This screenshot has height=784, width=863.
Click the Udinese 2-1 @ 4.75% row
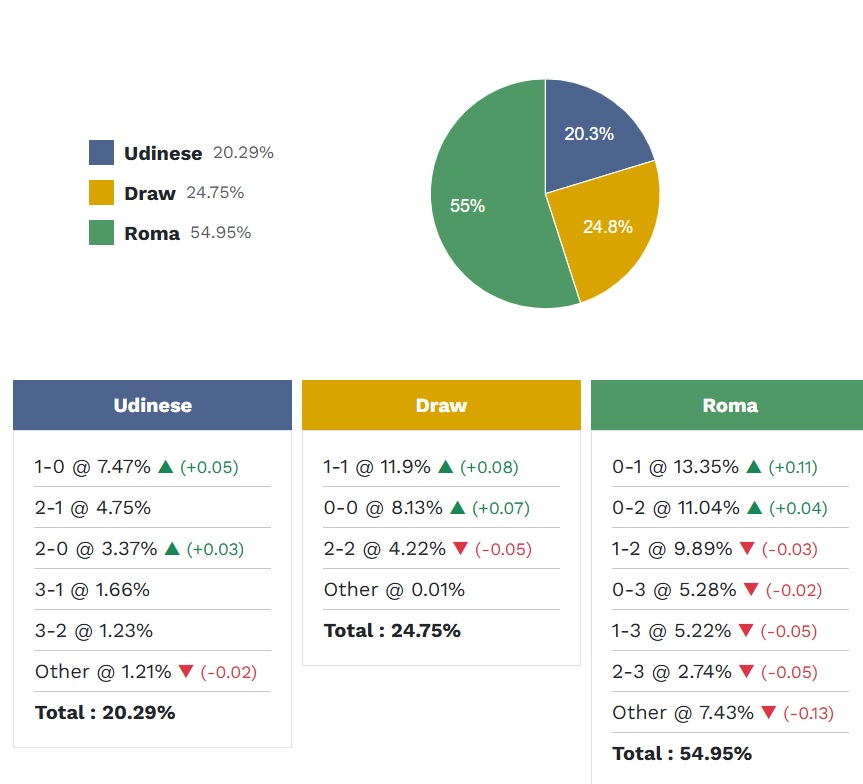pyautogui.click(x=93, y=508)
